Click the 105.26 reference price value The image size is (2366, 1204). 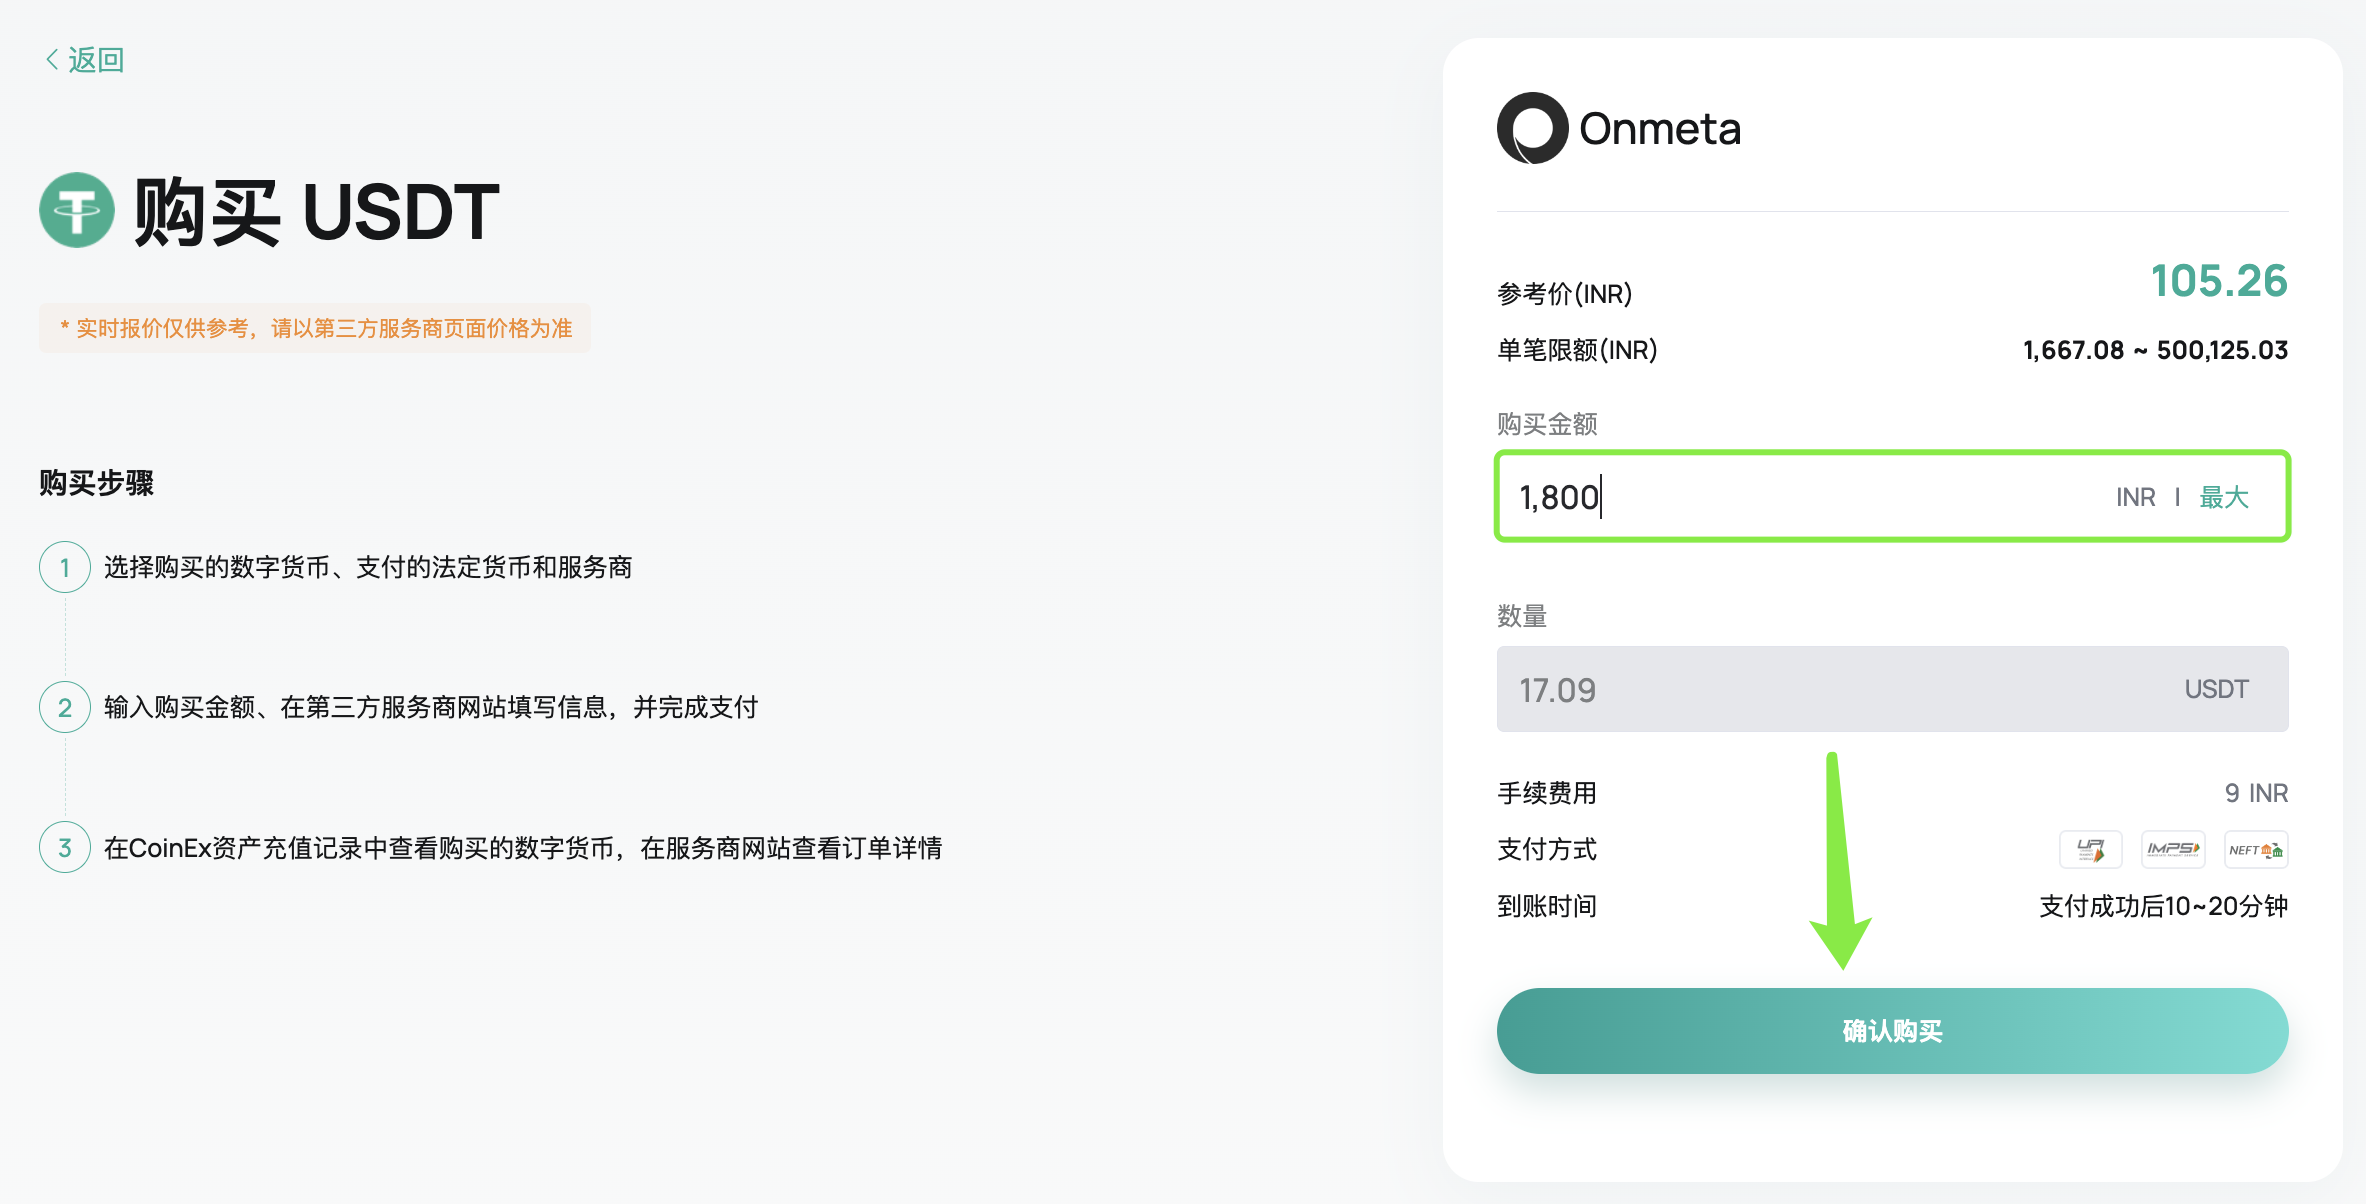(x=2218, y=283)
